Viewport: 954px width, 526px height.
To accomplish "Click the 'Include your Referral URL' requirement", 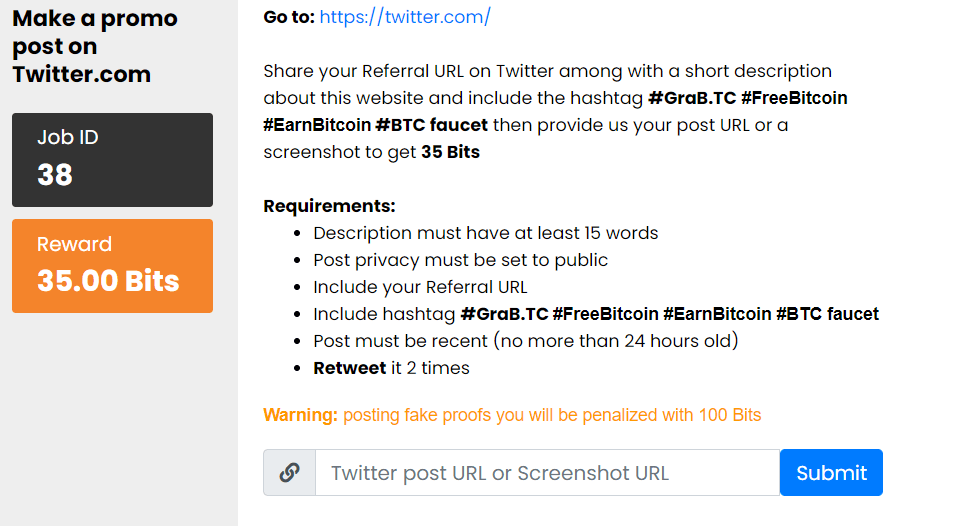I will click(420, 287).
